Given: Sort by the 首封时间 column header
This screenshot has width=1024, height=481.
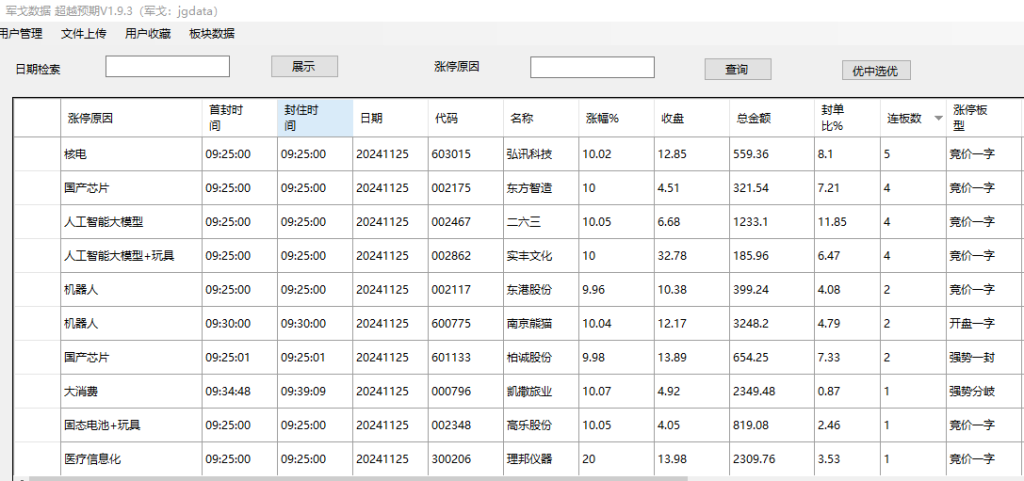Looking at the screenshot, I should 240,118.
